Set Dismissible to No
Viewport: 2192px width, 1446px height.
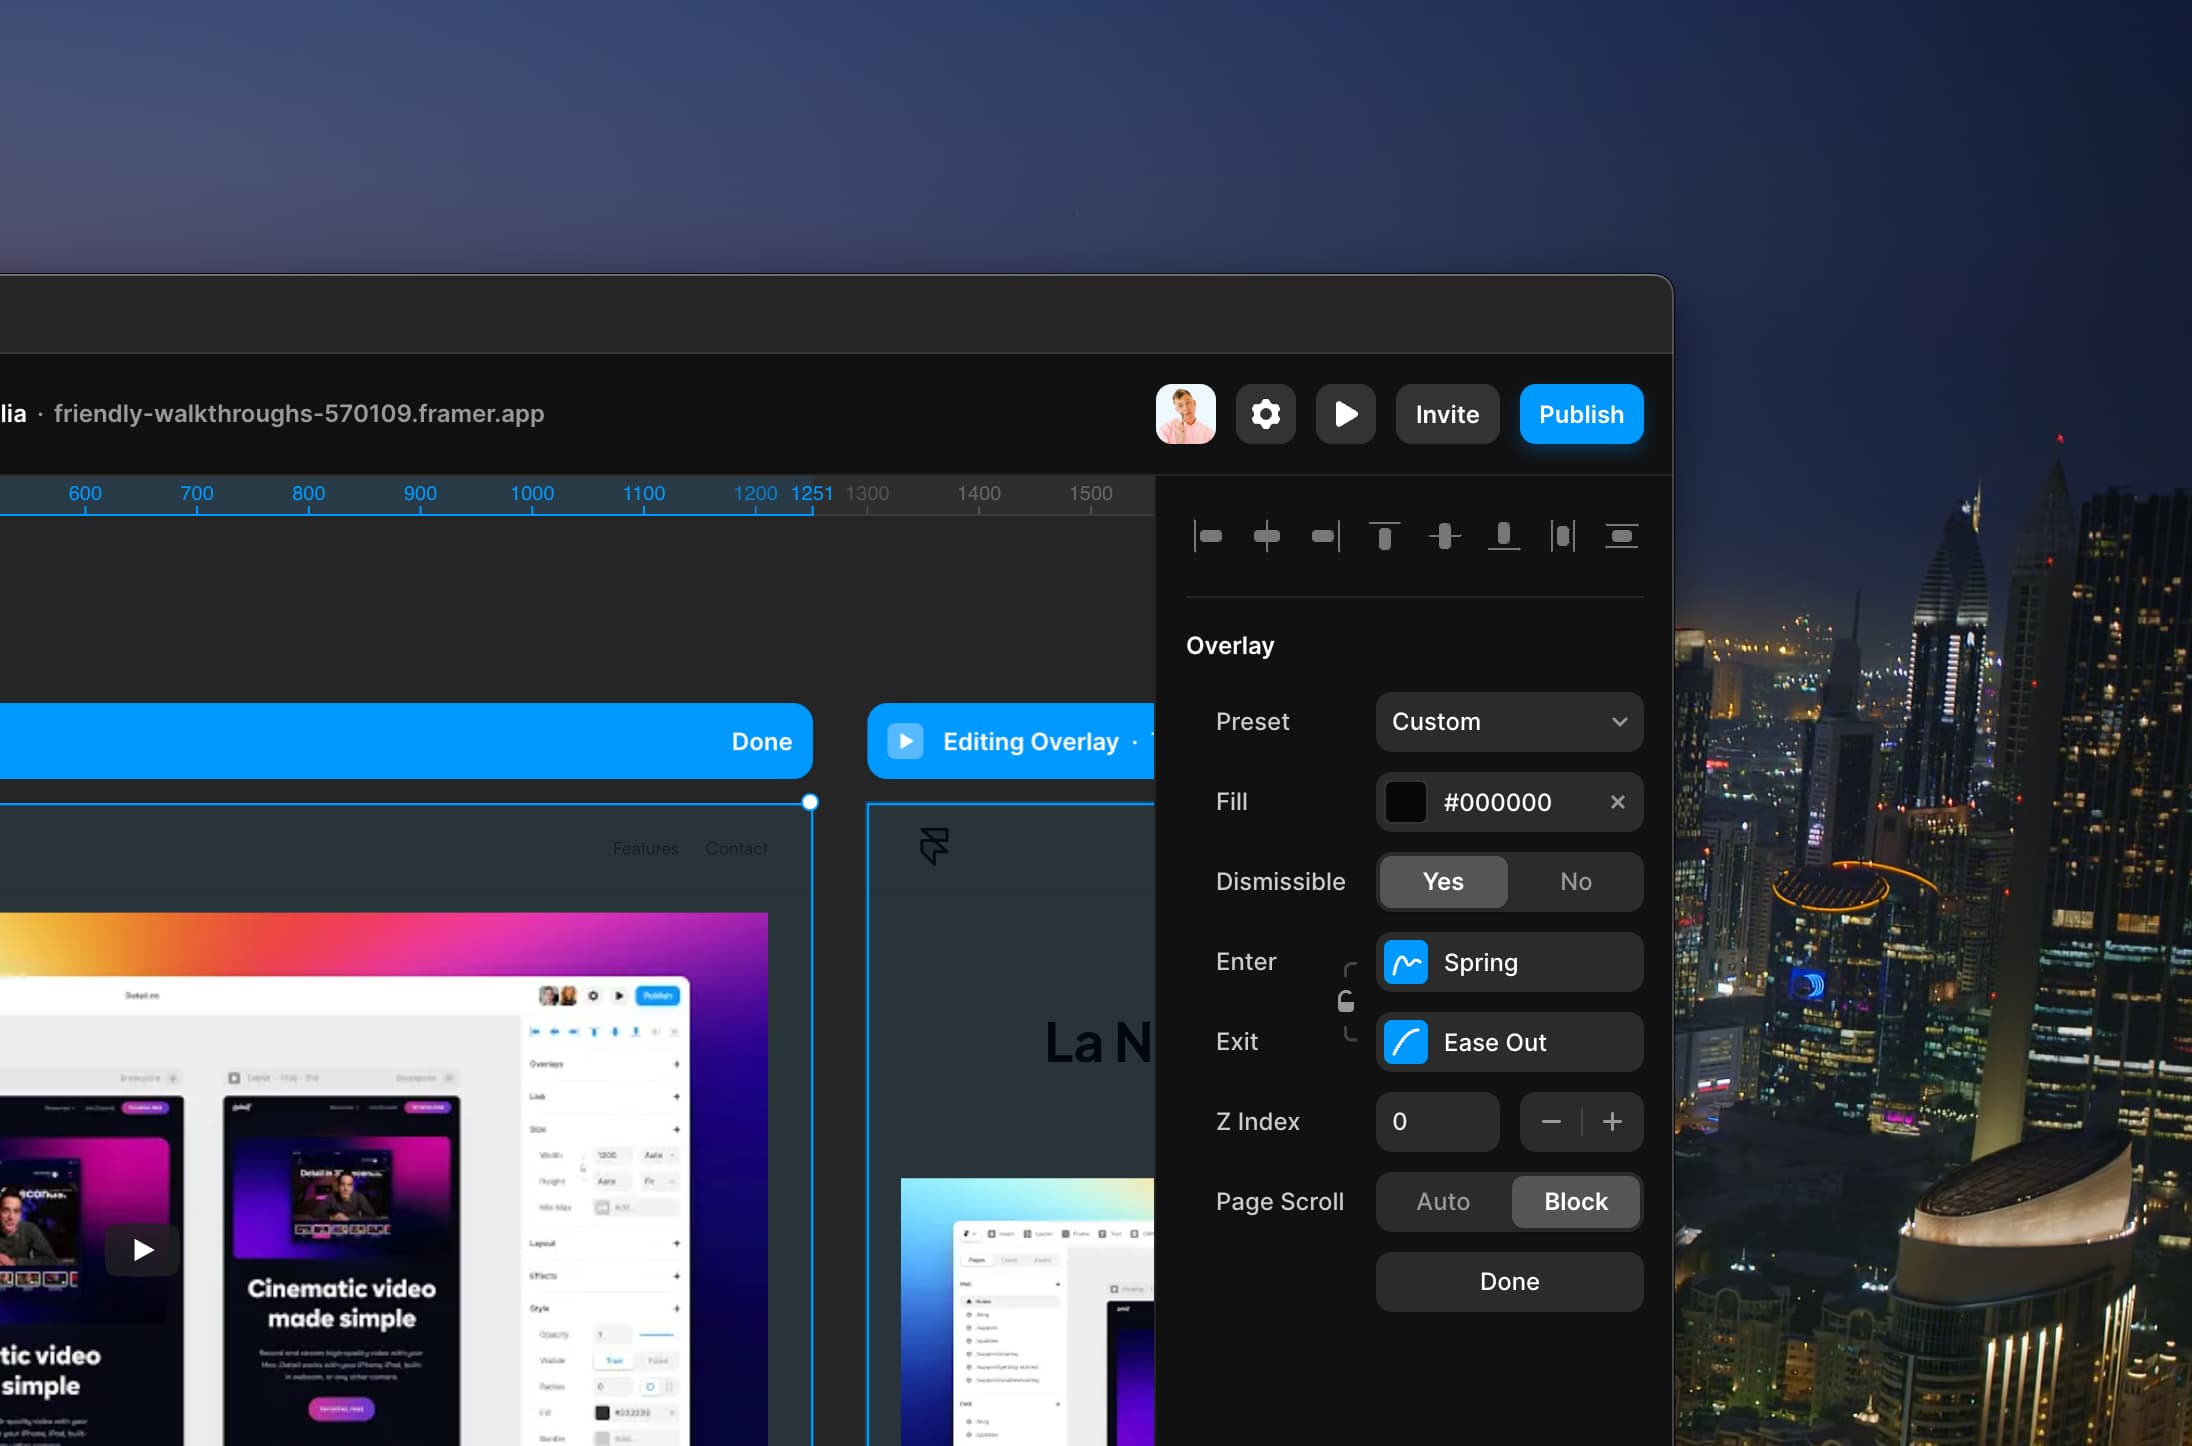tap(1575, 882)
